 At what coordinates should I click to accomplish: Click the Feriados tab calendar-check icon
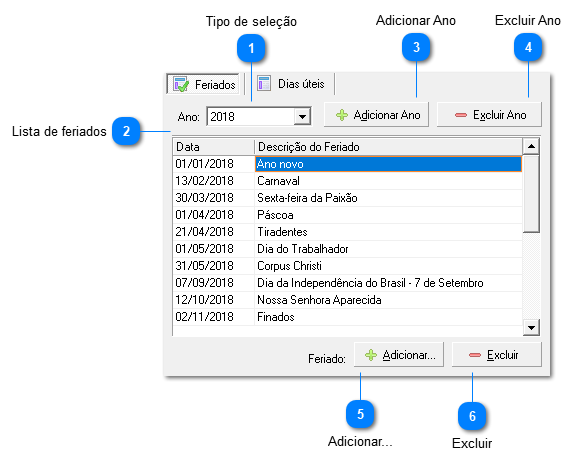point(181,84)
